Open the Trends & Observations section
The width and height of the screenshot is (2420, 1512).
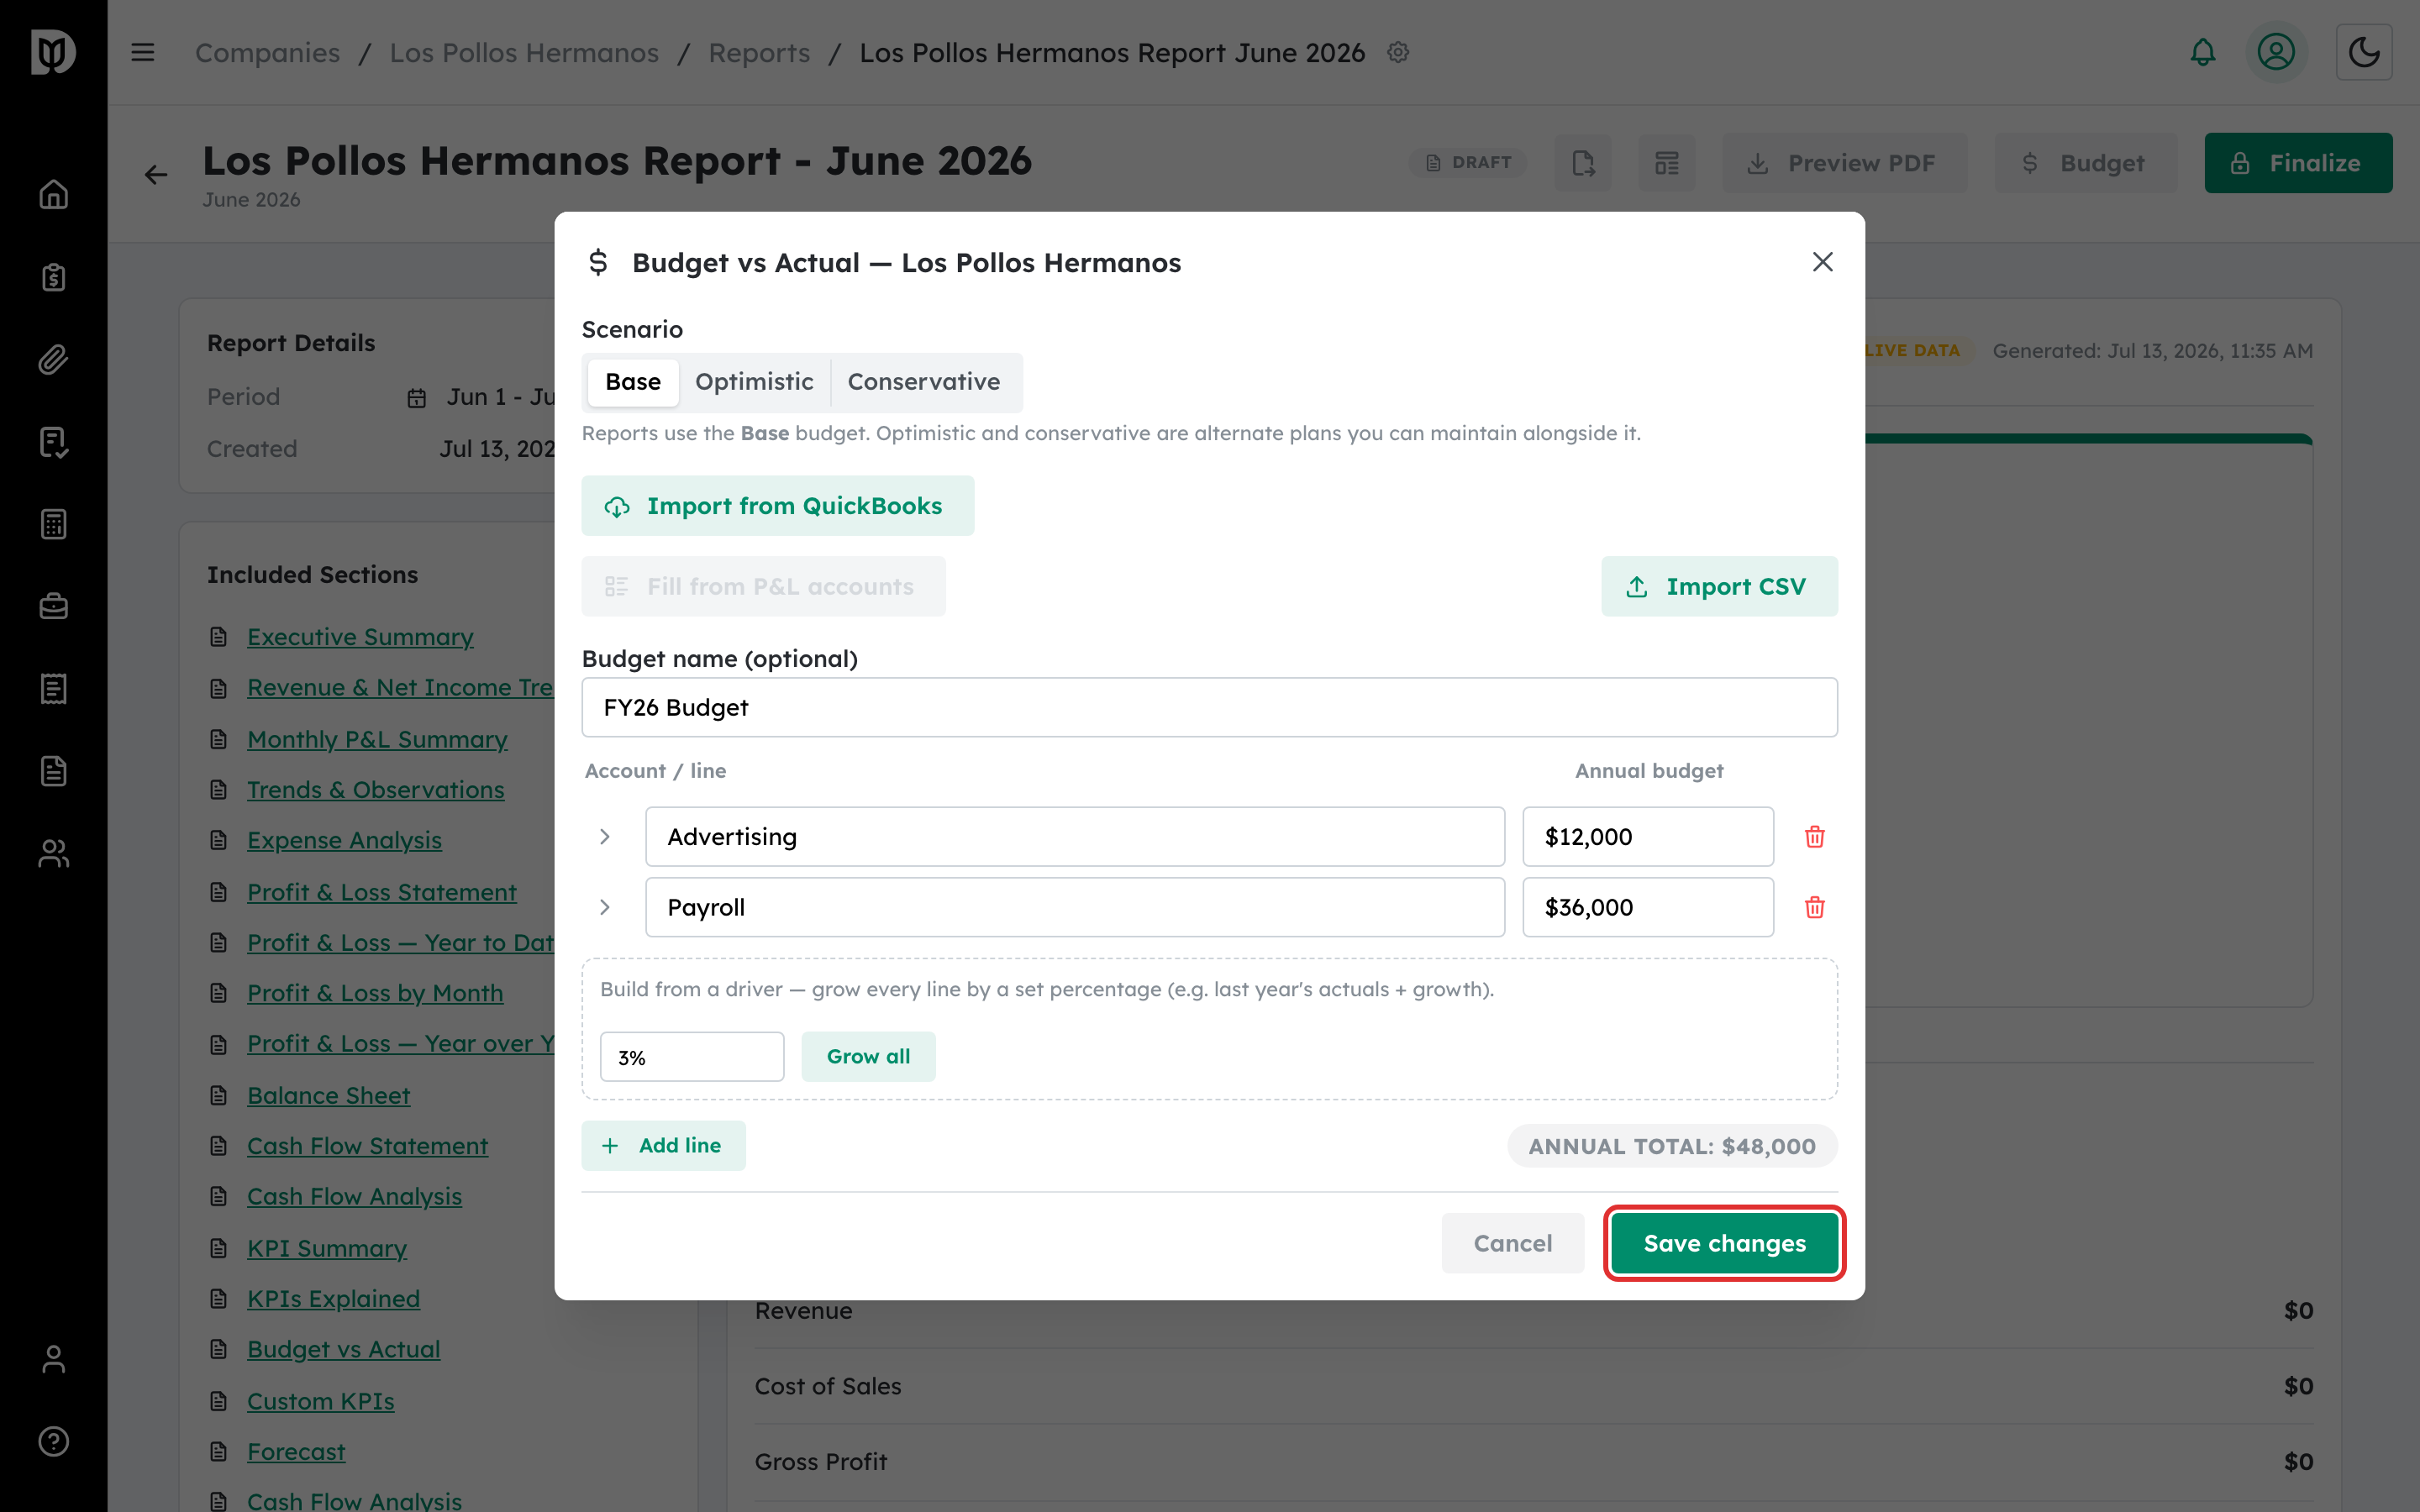[375, 790]
